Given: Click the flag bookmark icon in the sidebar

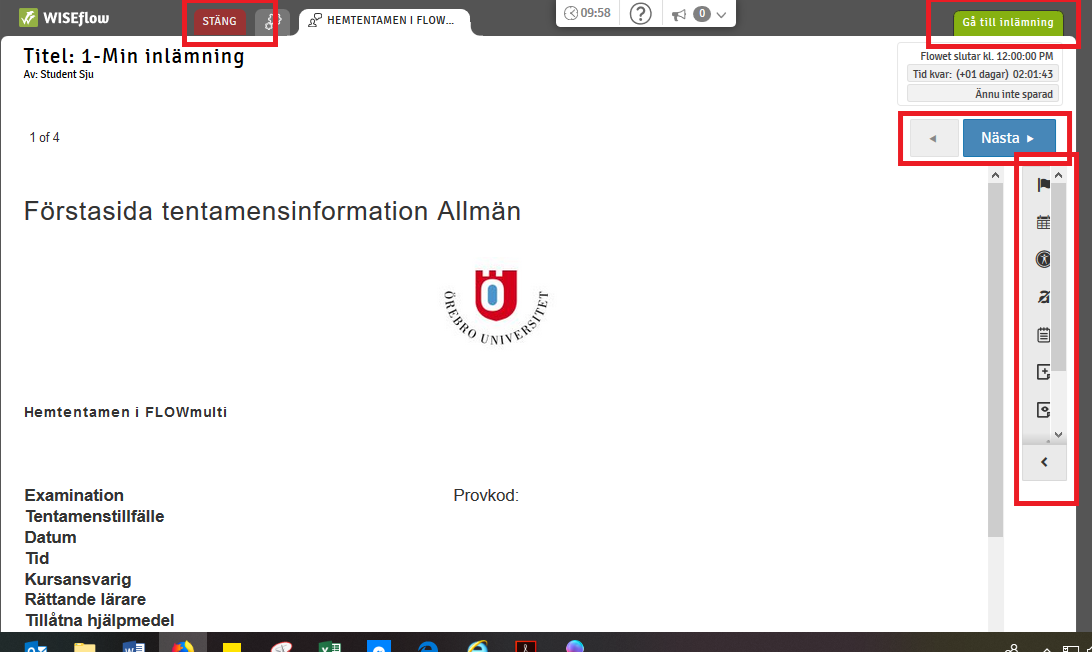Looking at the screenshot, I should click(x=1043, y=185).
